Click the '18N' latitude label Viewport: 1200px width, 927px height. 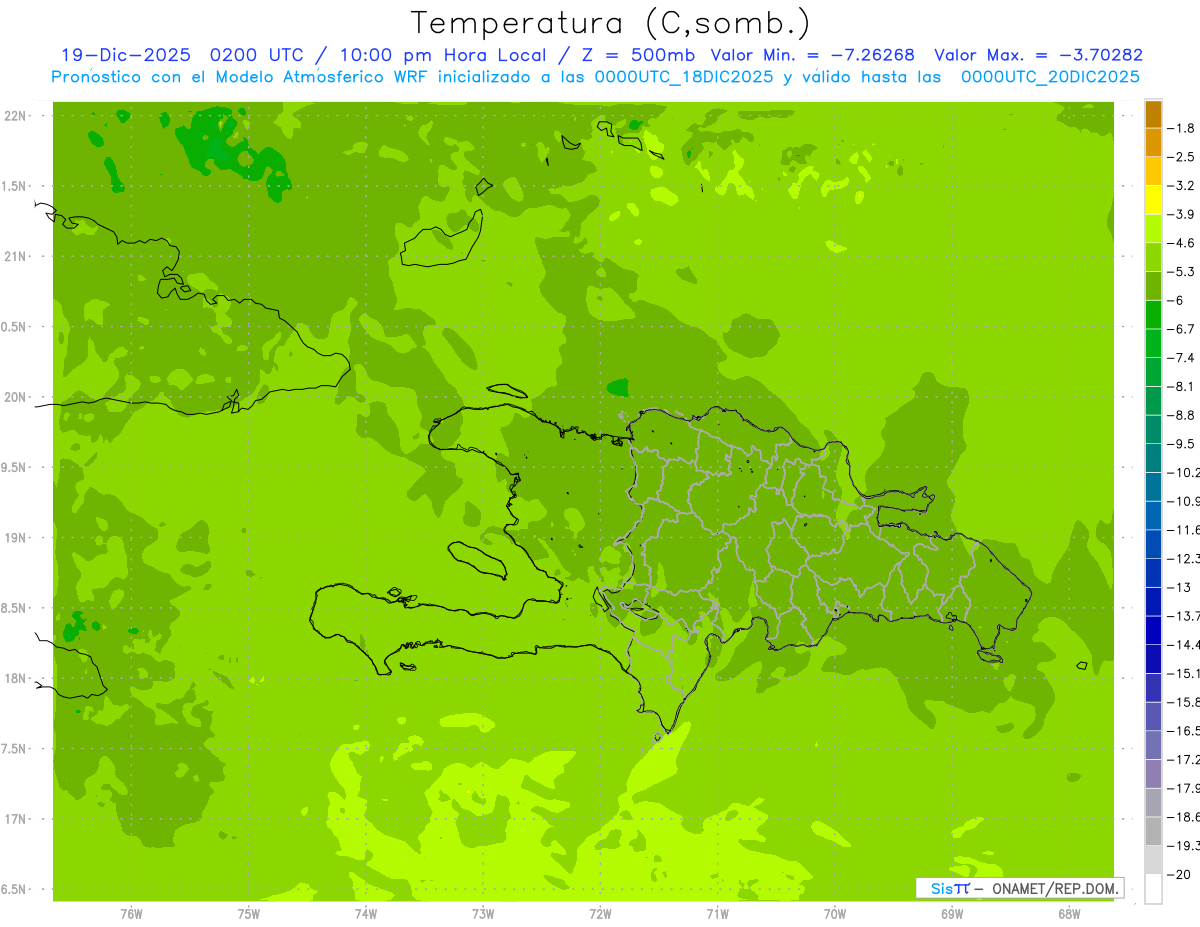tap(17, 678)
